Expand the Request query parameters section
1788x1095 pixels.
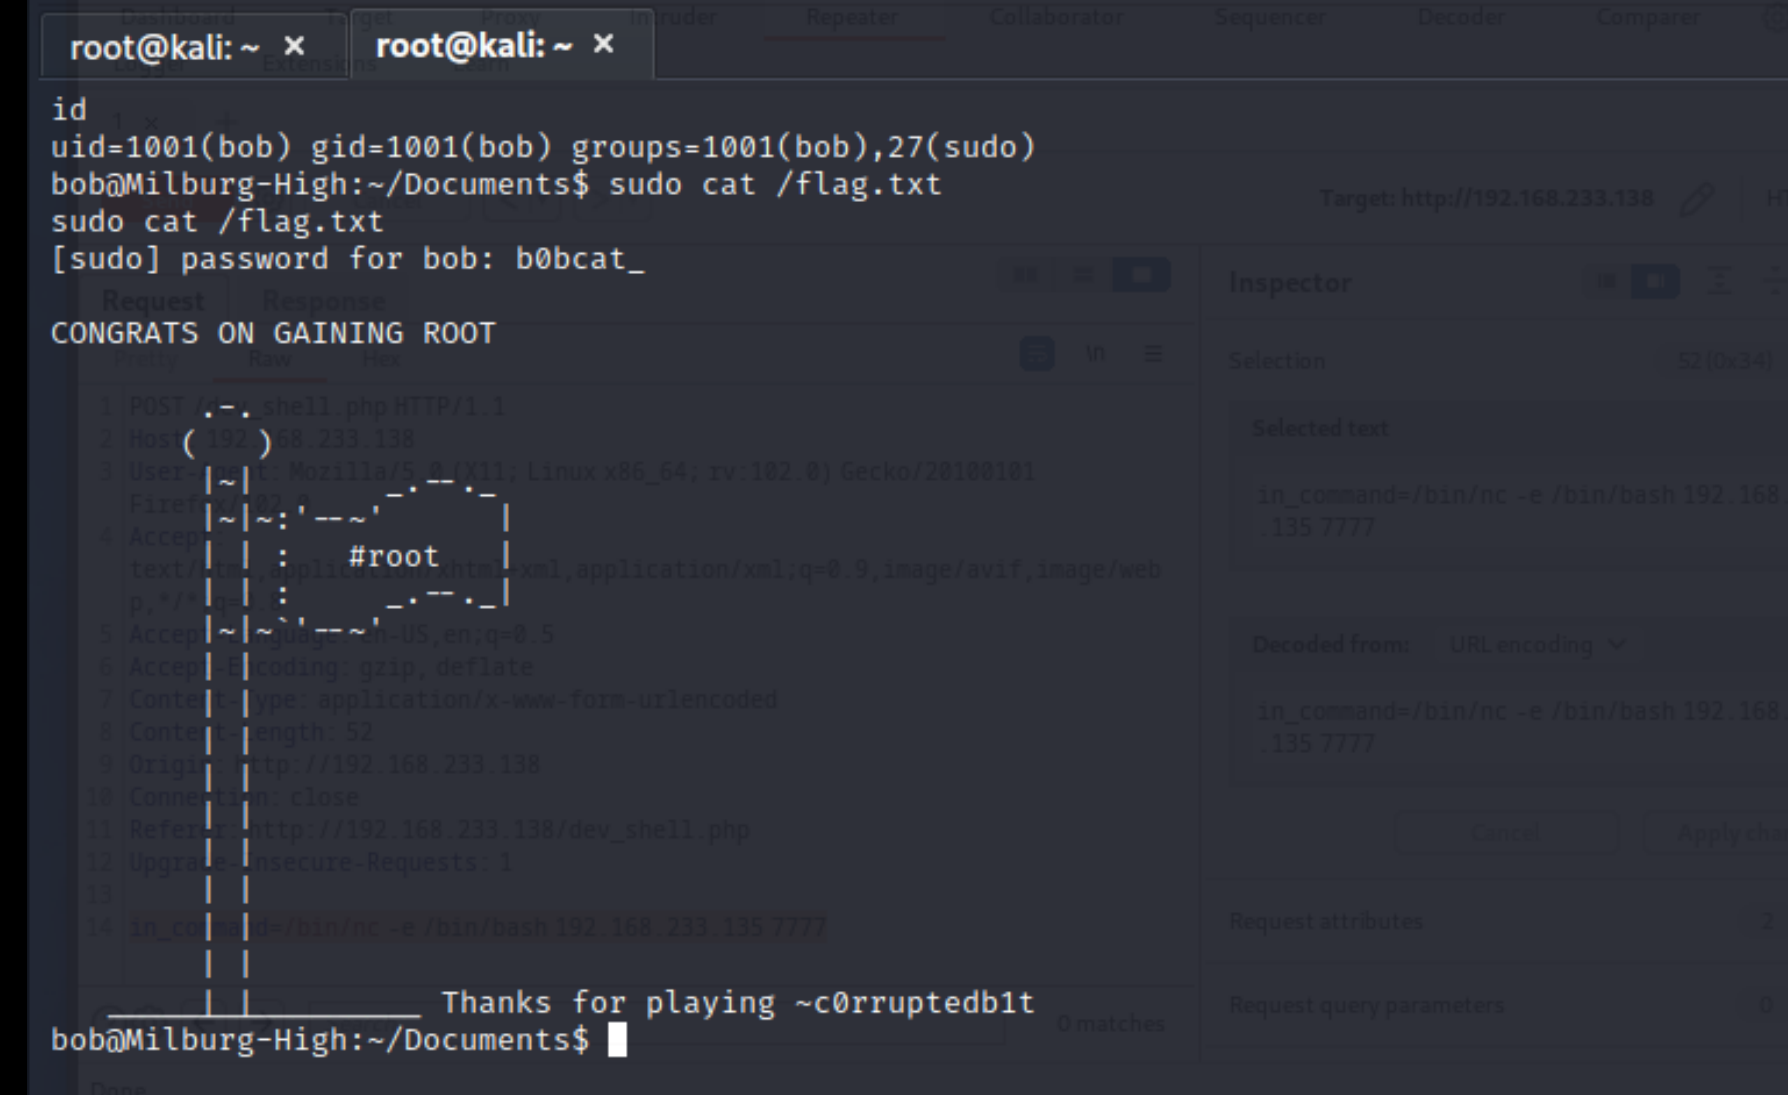1366,1005
